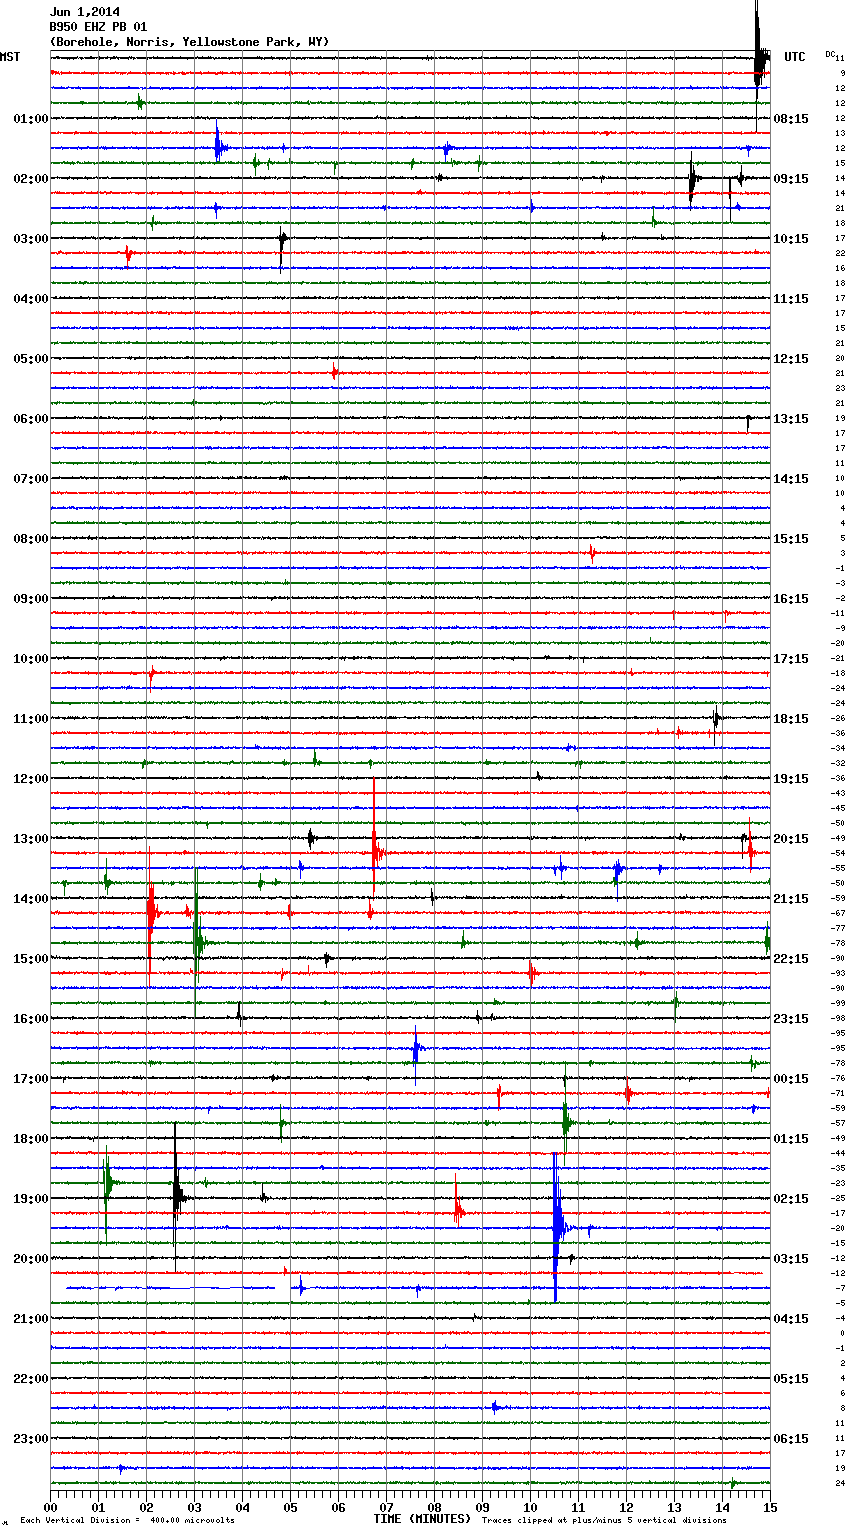Viewport: 850px width, 1534px height.
Task: Click the UTC time label '06:15'
Action: 791,1439
